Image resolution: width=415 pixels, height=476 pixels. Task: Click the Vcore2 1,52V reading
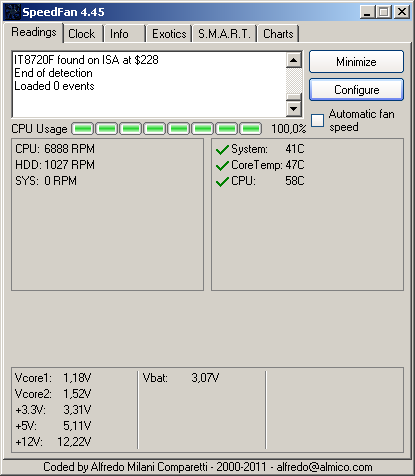point(53,394)
